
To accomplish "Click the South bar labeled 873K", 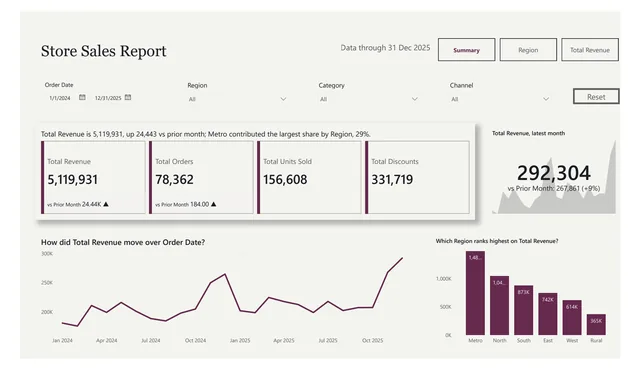I will 524,310.
